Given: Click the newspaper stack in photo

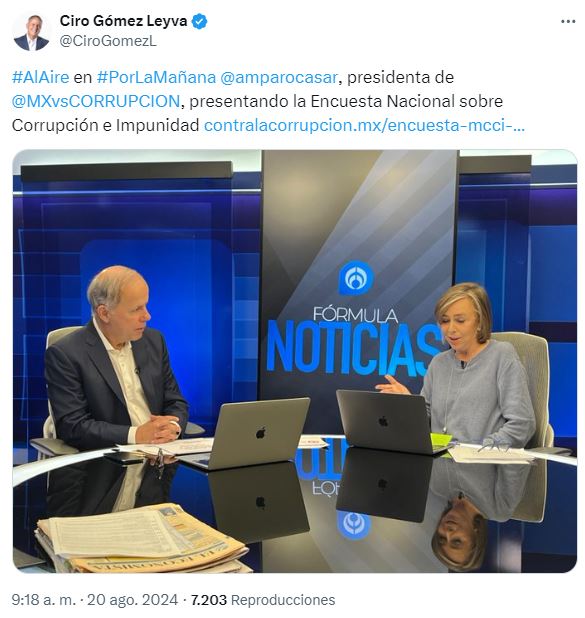Looking at the screenshot, I should click(x=141, y=539).
